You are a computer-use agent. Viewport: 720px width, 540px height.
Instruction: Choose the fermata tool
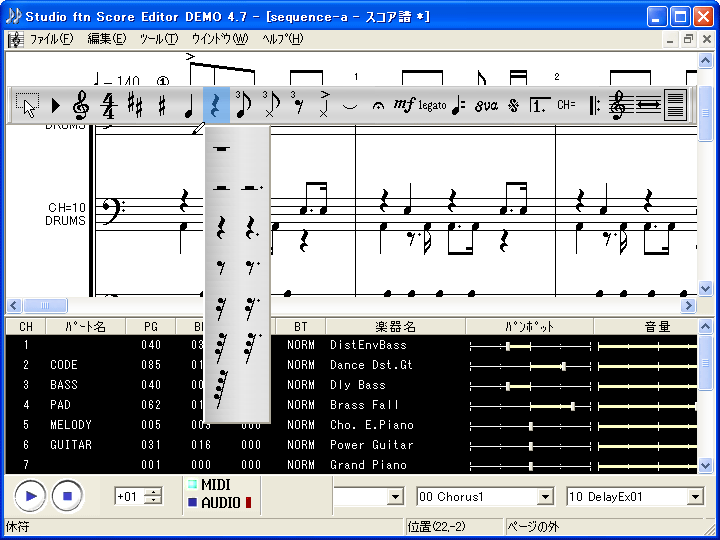377,106
